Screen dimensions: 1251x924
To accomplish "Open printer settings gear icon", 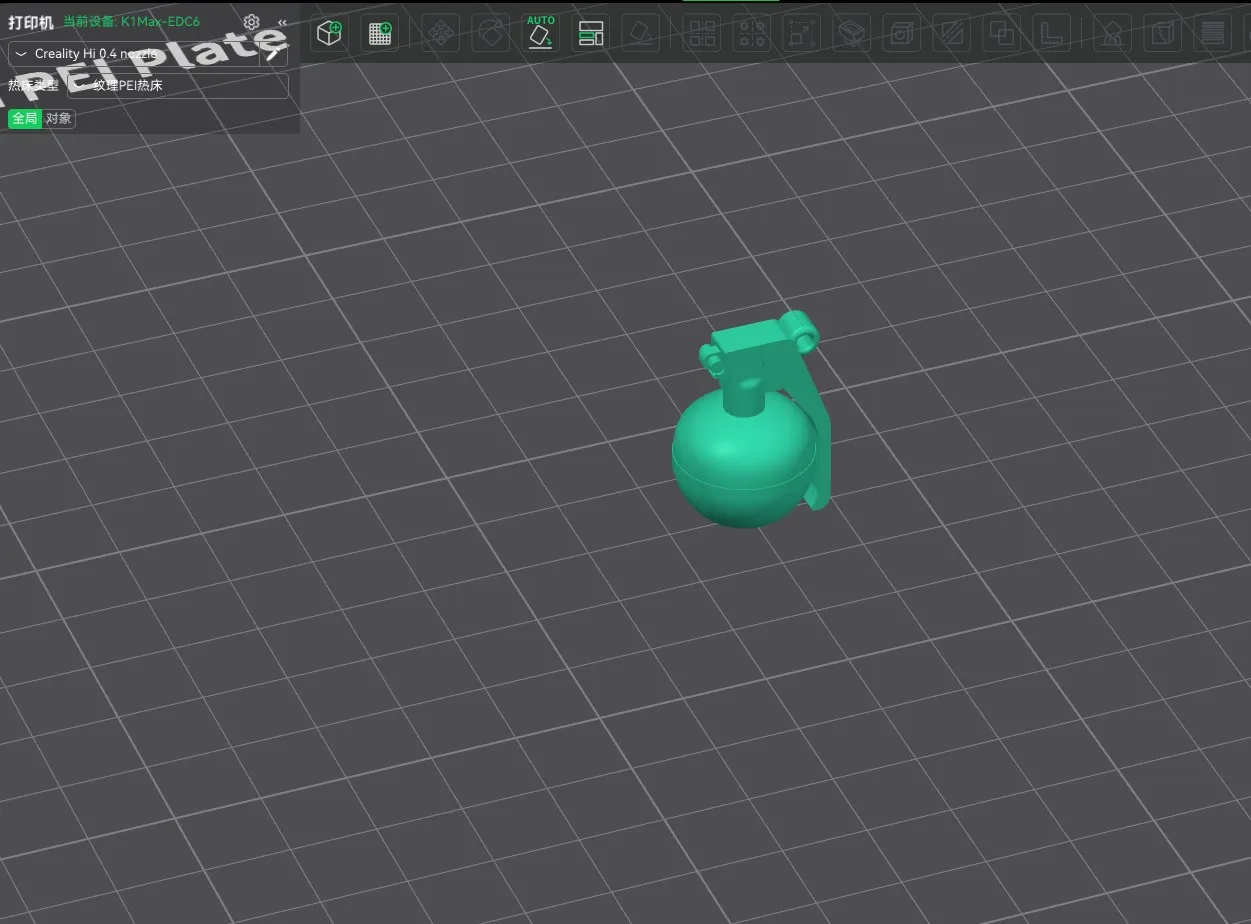I will 252,21.
